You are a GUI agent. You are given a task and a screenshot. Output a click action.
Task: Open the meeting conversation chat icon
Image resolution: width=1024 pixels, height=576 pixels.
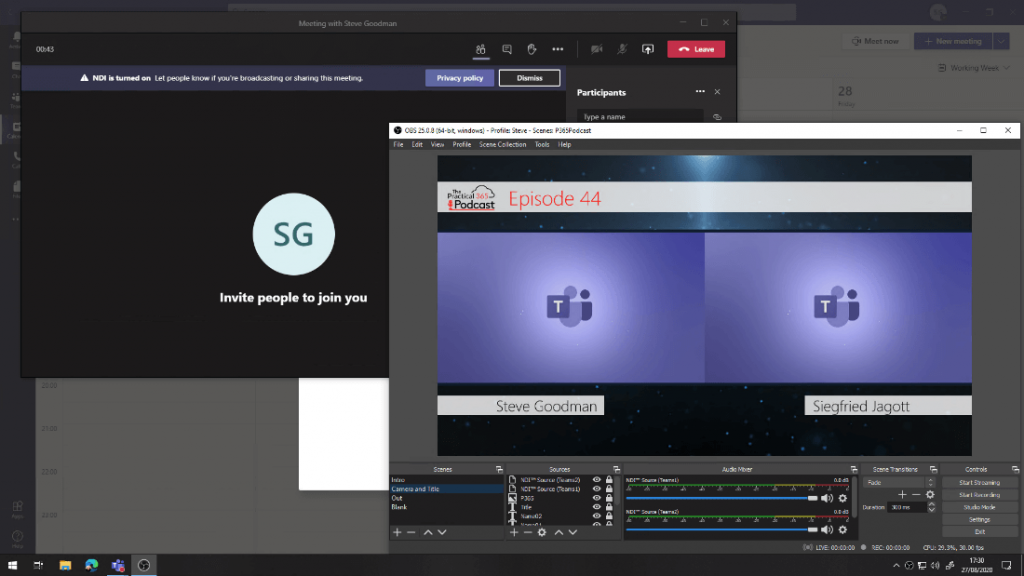(507, 49)
